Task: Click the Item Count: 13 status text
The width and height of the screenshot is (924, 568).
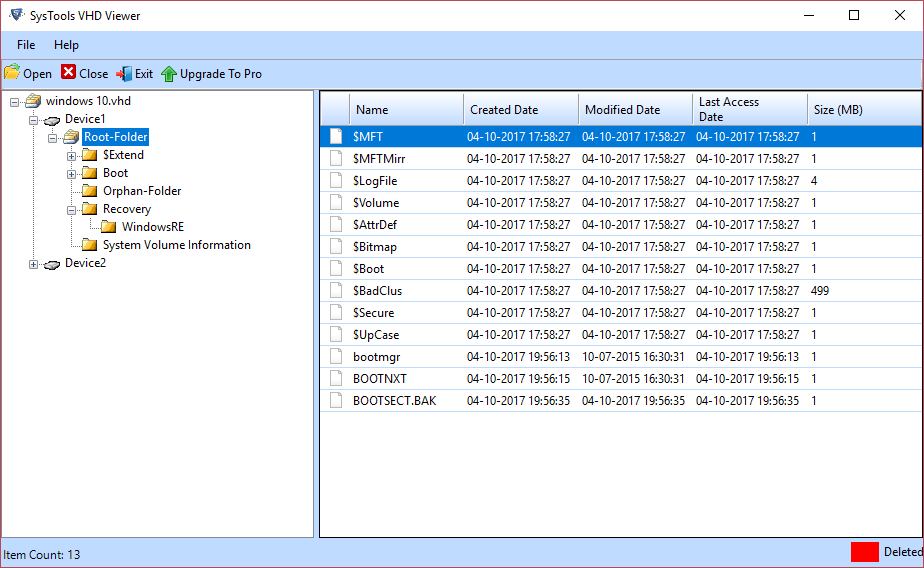Action: click(42, 554)
